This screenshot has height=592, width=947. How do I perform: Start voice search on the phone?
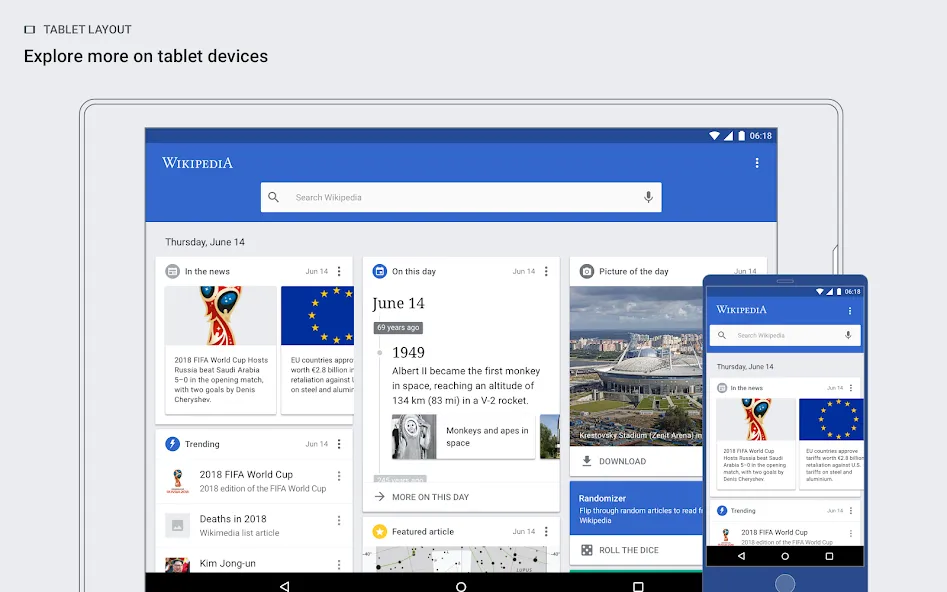pos(848,335)
